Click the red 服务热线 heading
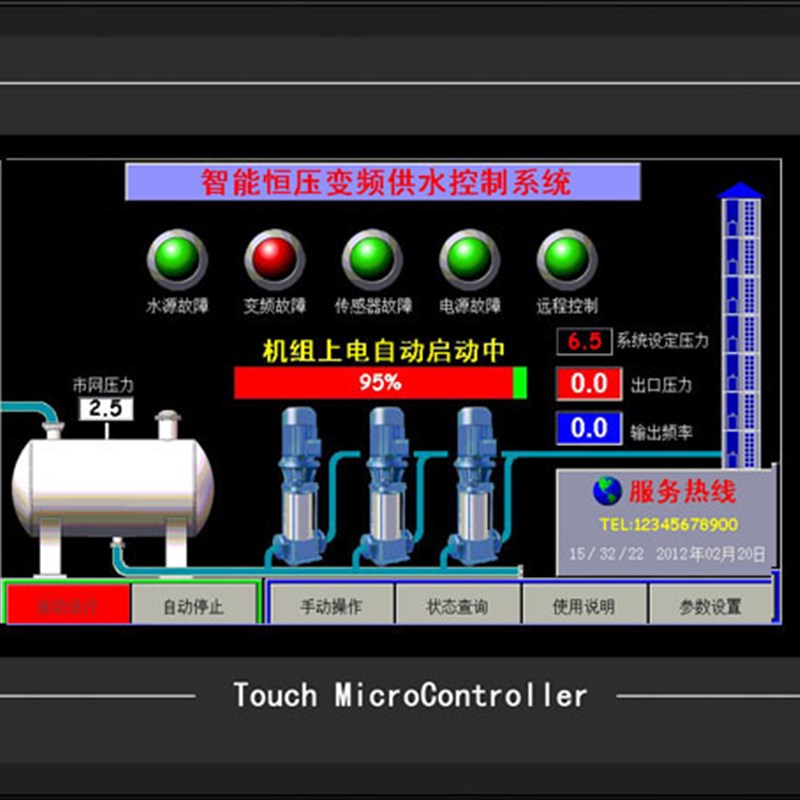The width and height of the screenshot is (800, 800). 682,492
